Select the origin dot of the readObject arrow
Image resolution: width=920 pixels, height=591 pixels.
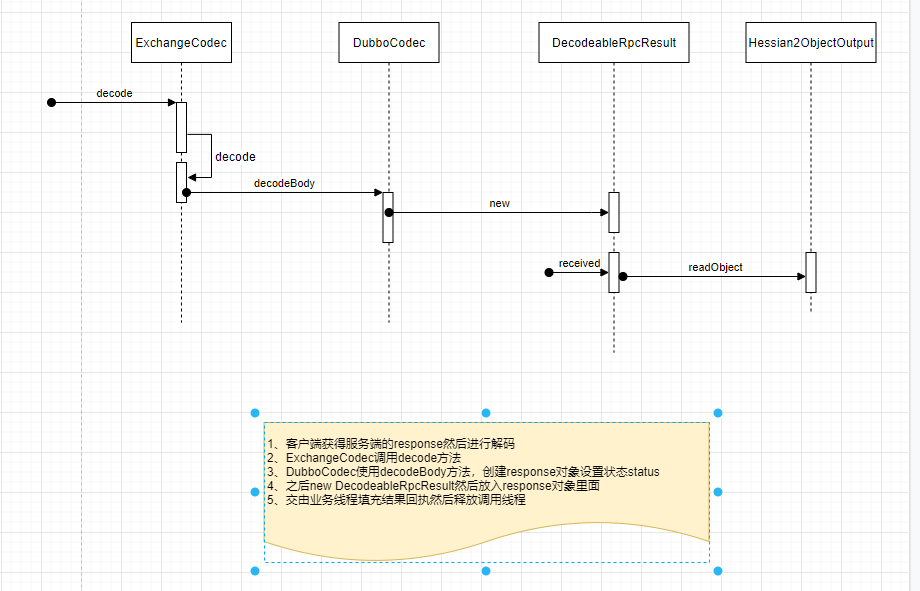click(623, 276)
